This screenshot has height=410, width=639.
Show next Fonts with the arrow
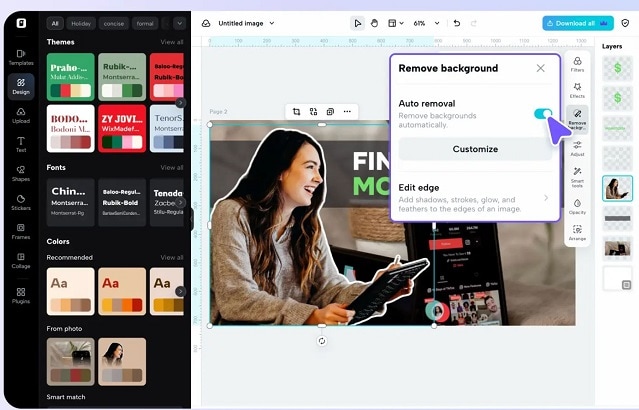[x=180, y=202]
